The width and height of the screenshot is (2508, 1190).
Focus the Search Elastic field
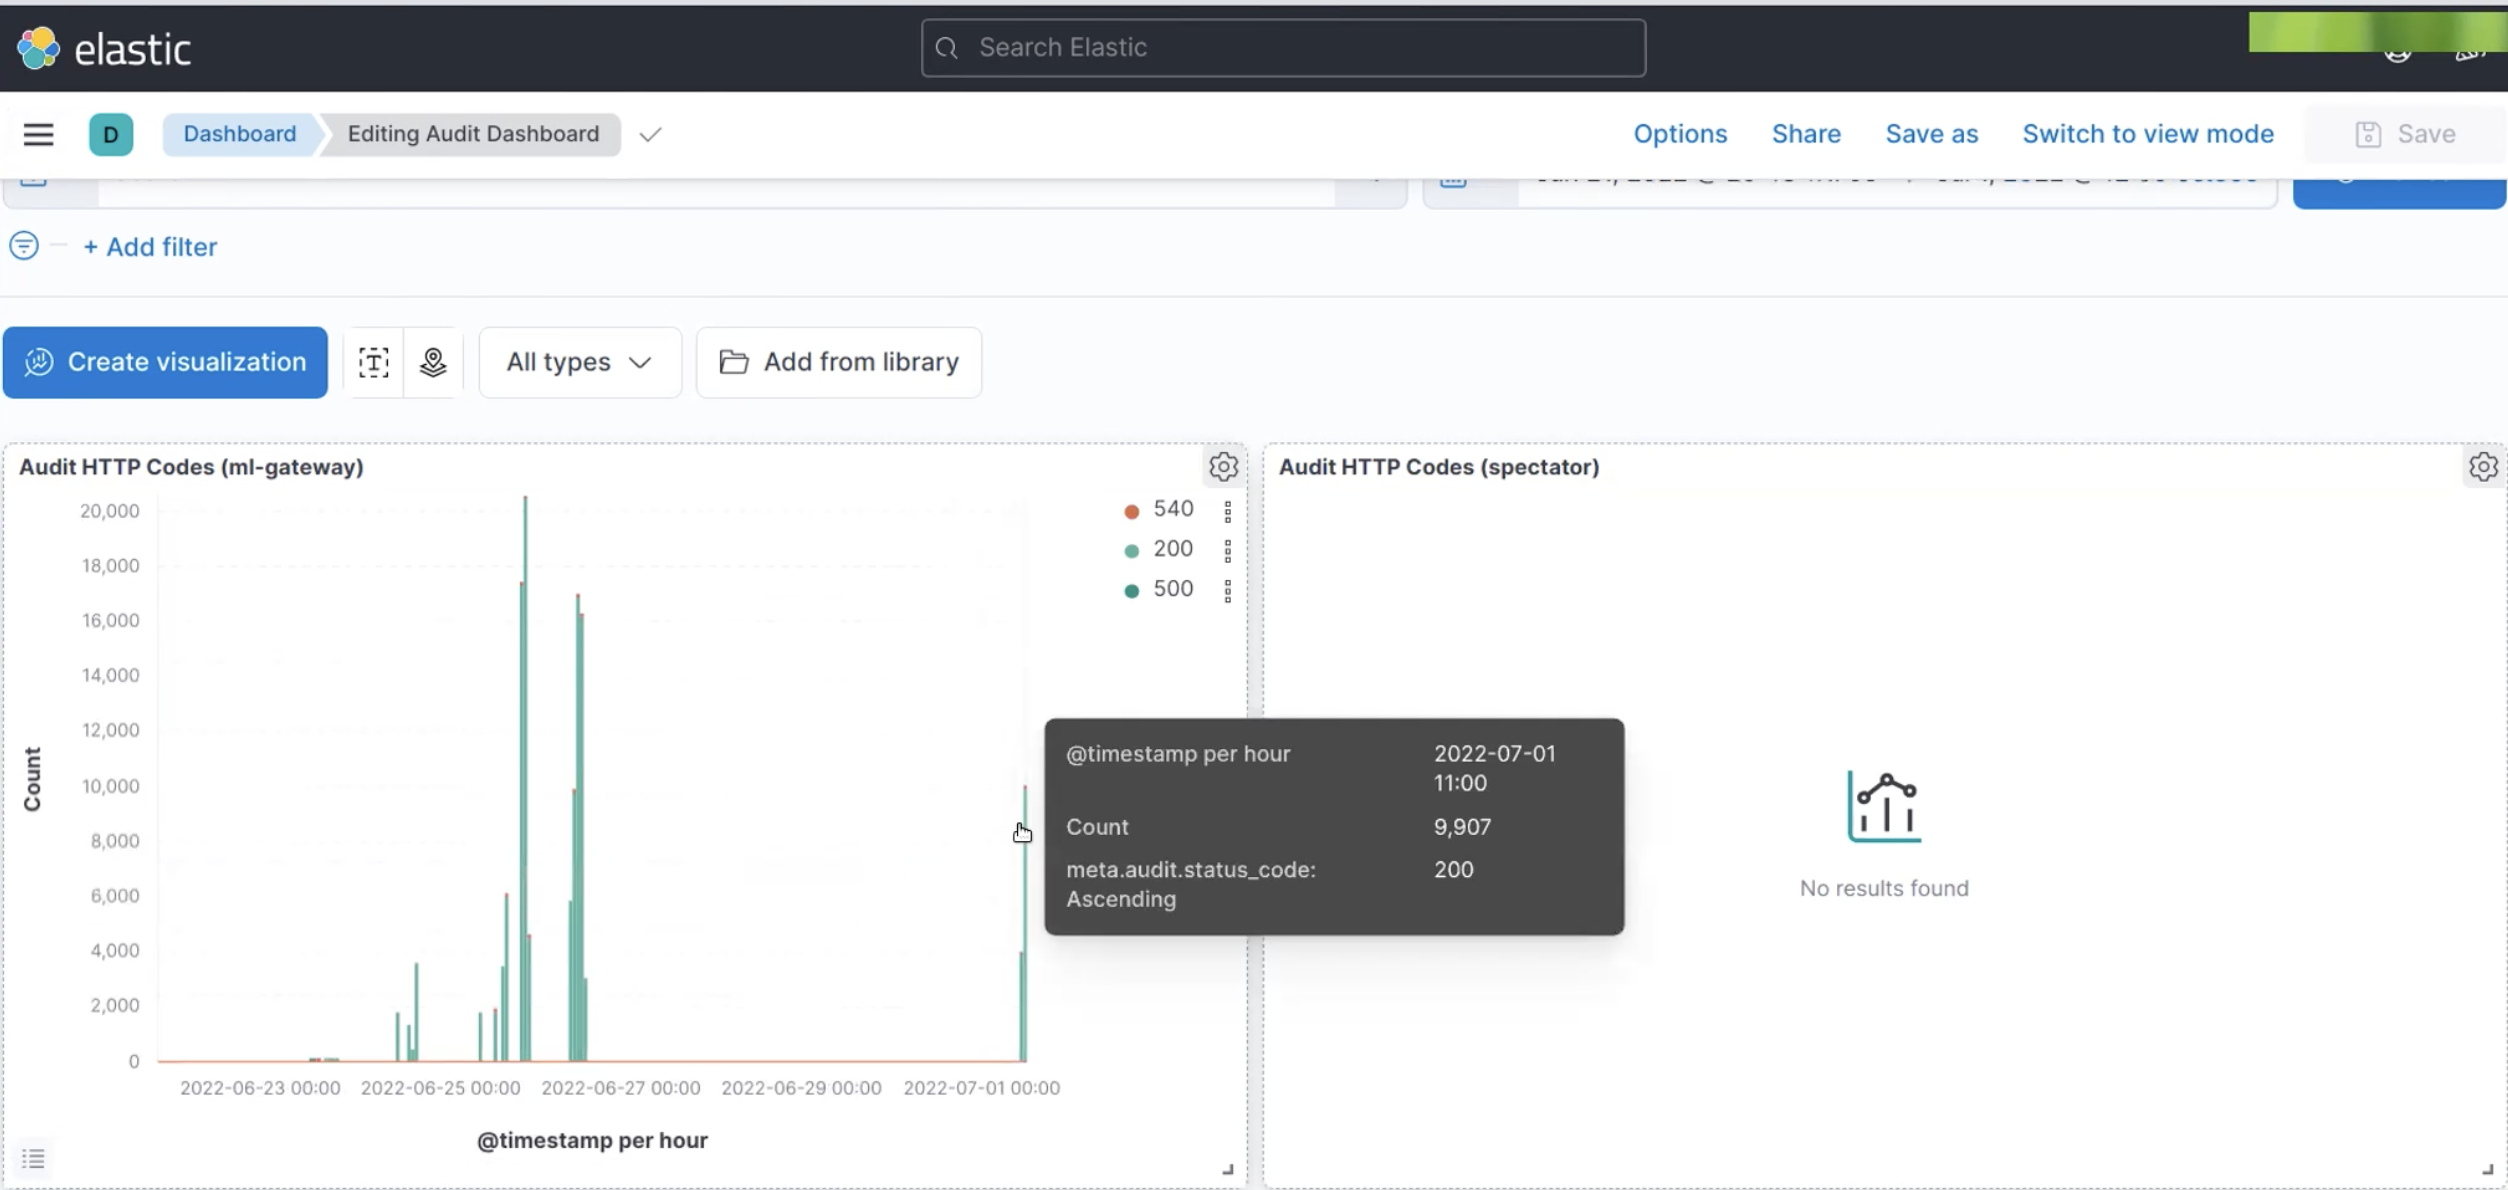click(x=1283, y=48)
